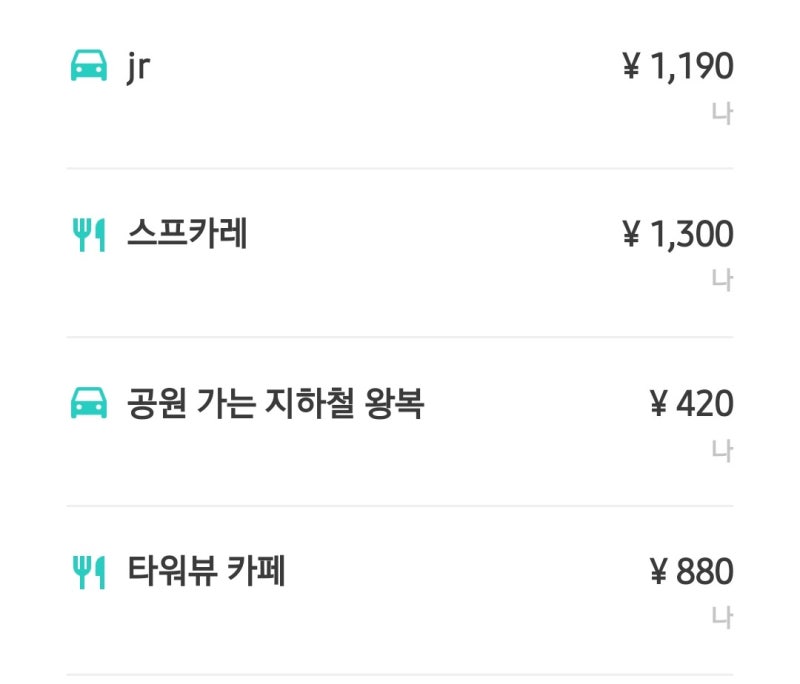Viewport: 800px width, 684px height.
Task: Click the dining icon beside 타워뷰 카페
Action: [89, 572]
